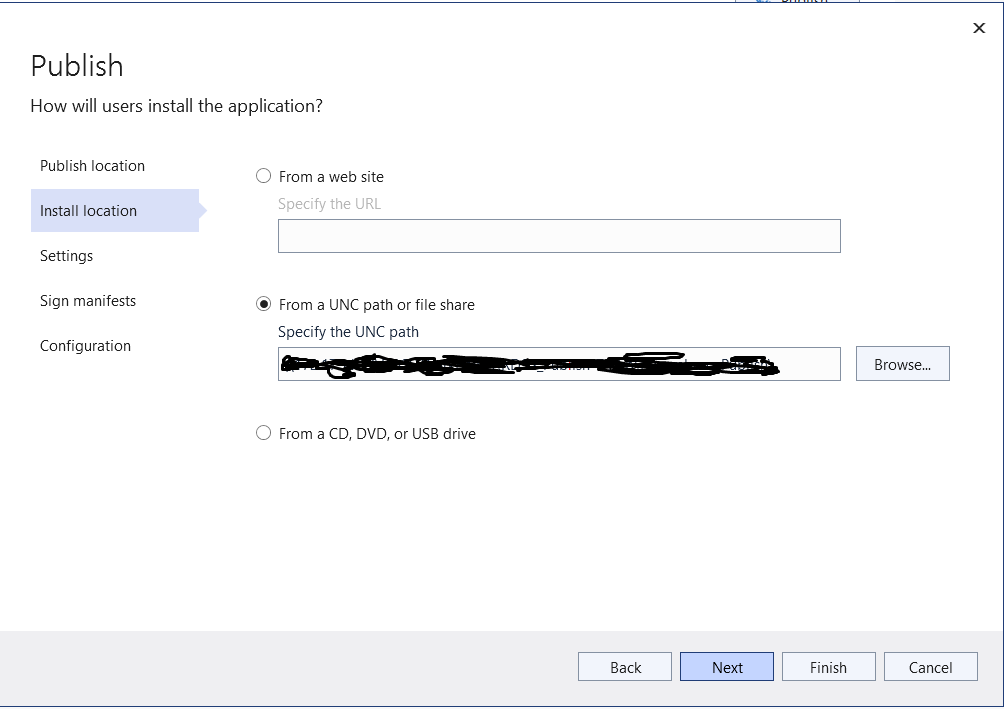Click the Back button
This screenshot has width=1004, height=709.
coord(624,666)
